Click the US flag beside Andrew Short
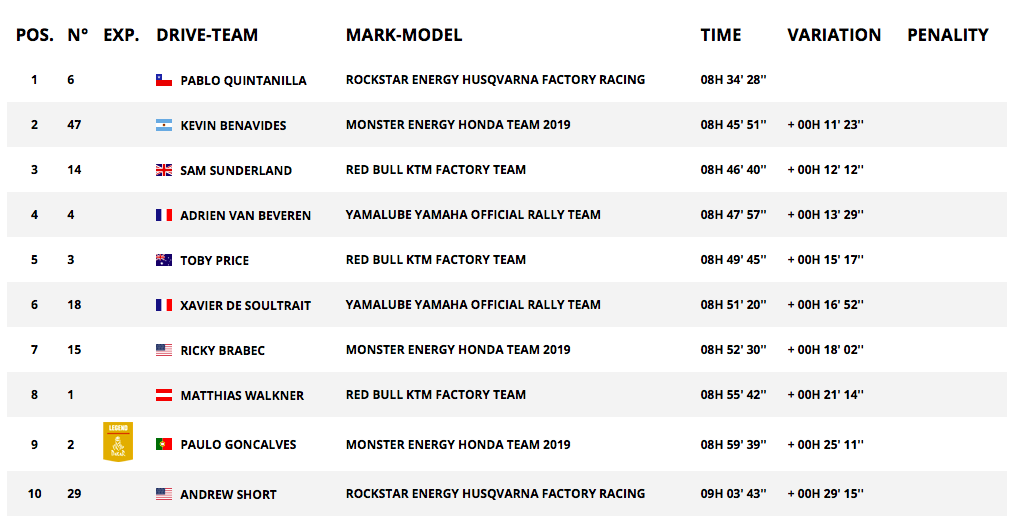Viewport: 1011px width, 516px height. (x=164, y=494)
